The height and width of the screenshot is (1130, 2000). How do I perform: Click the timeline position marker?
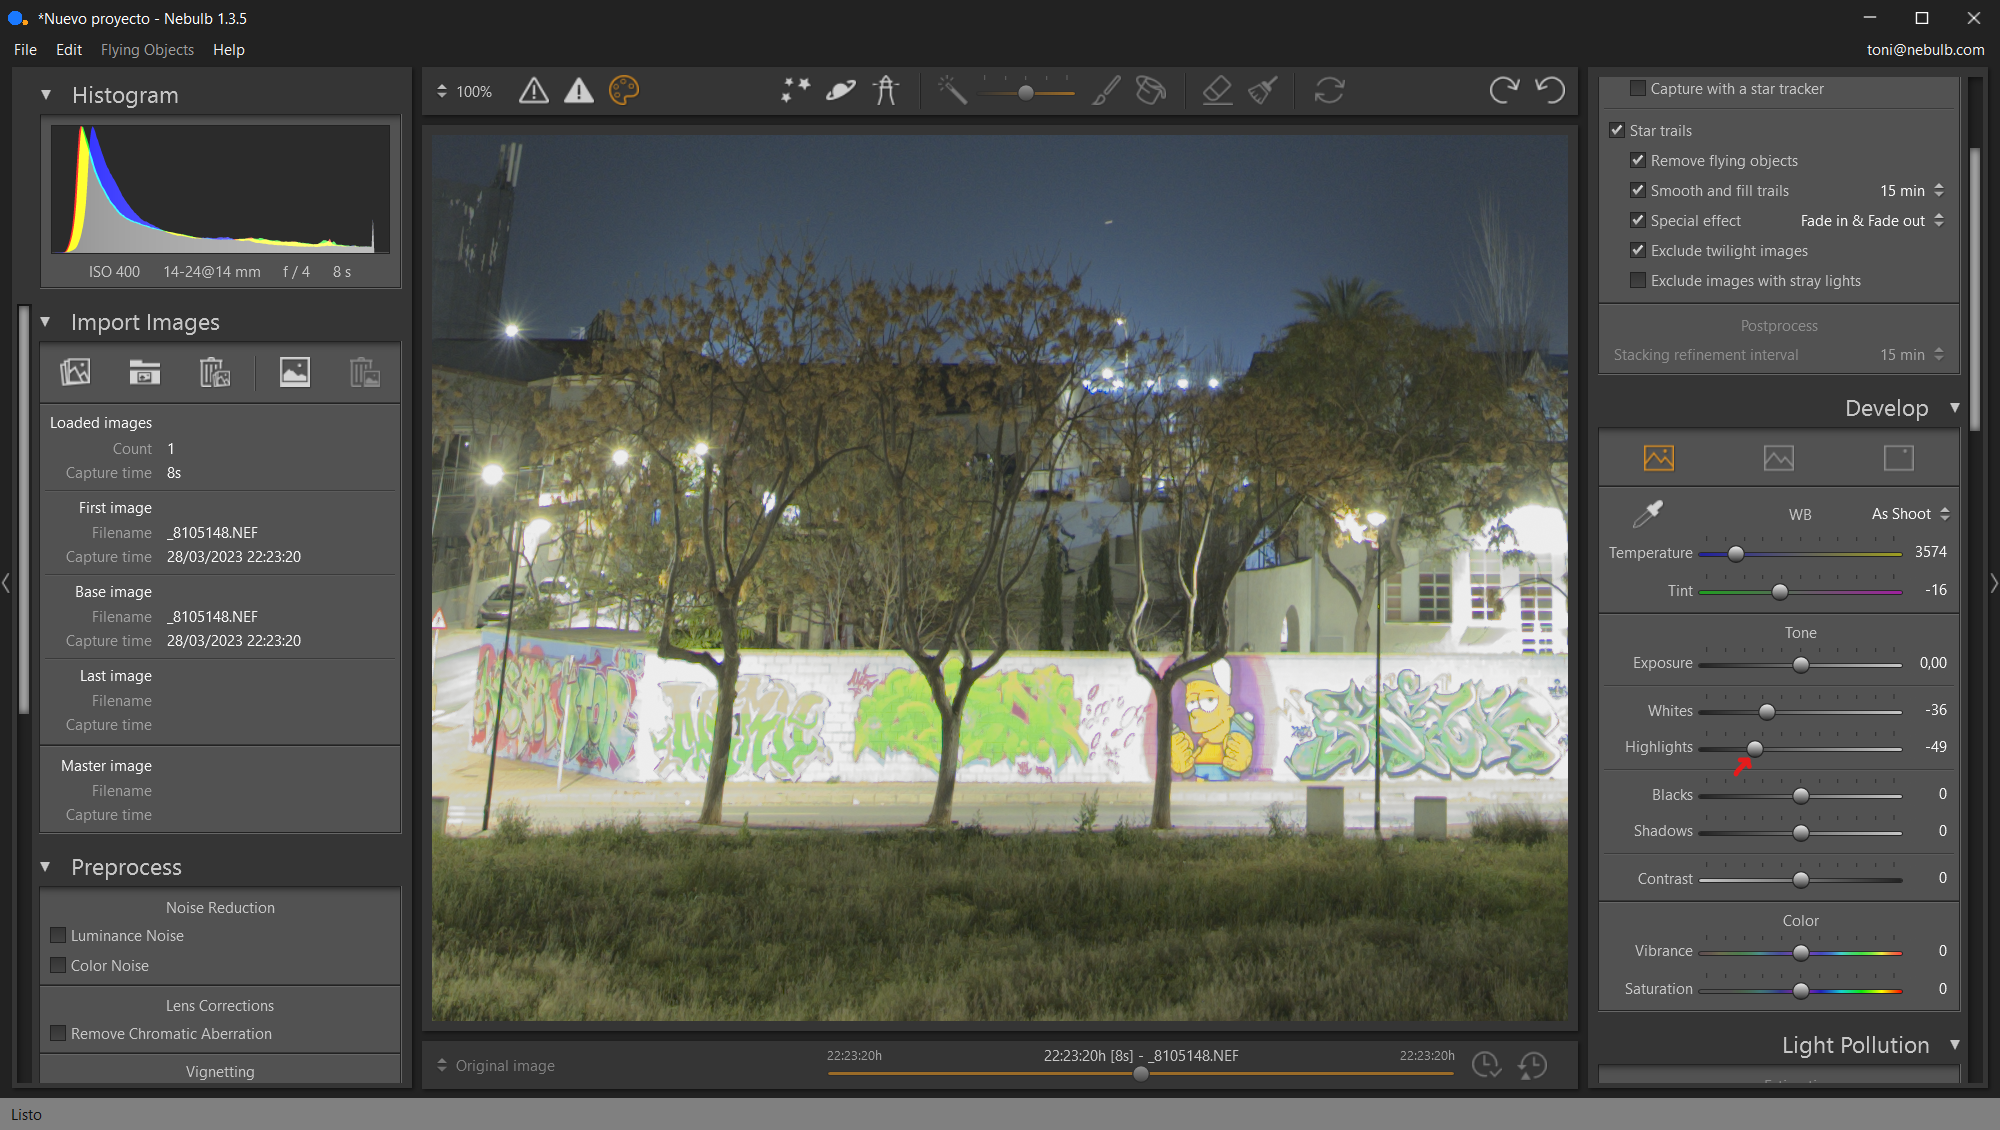(1141, 1074)
